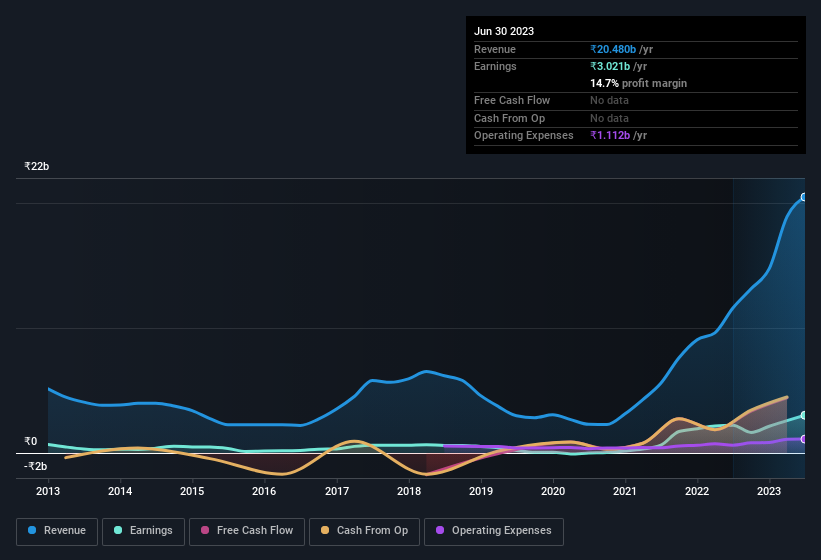821x560 pixels.
Task: Click the 14.7% profit margin text
Action: point(638,83)
